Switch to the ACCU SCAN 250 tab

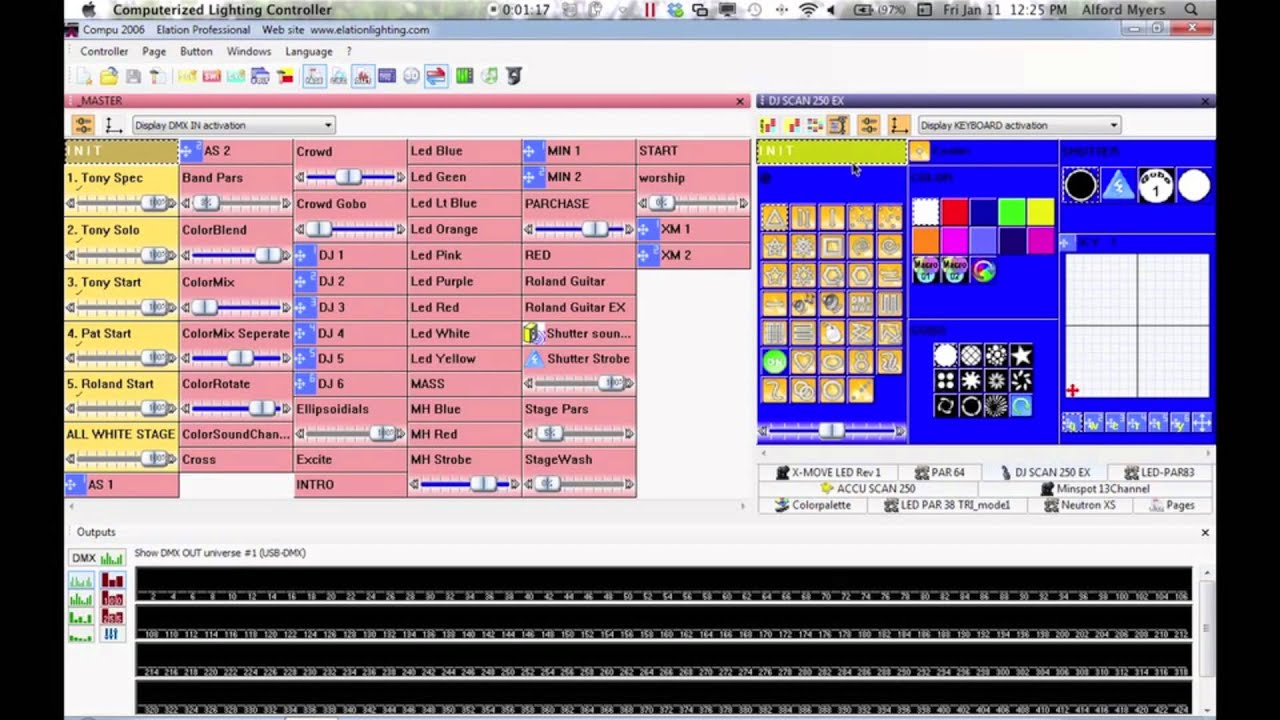868,489
